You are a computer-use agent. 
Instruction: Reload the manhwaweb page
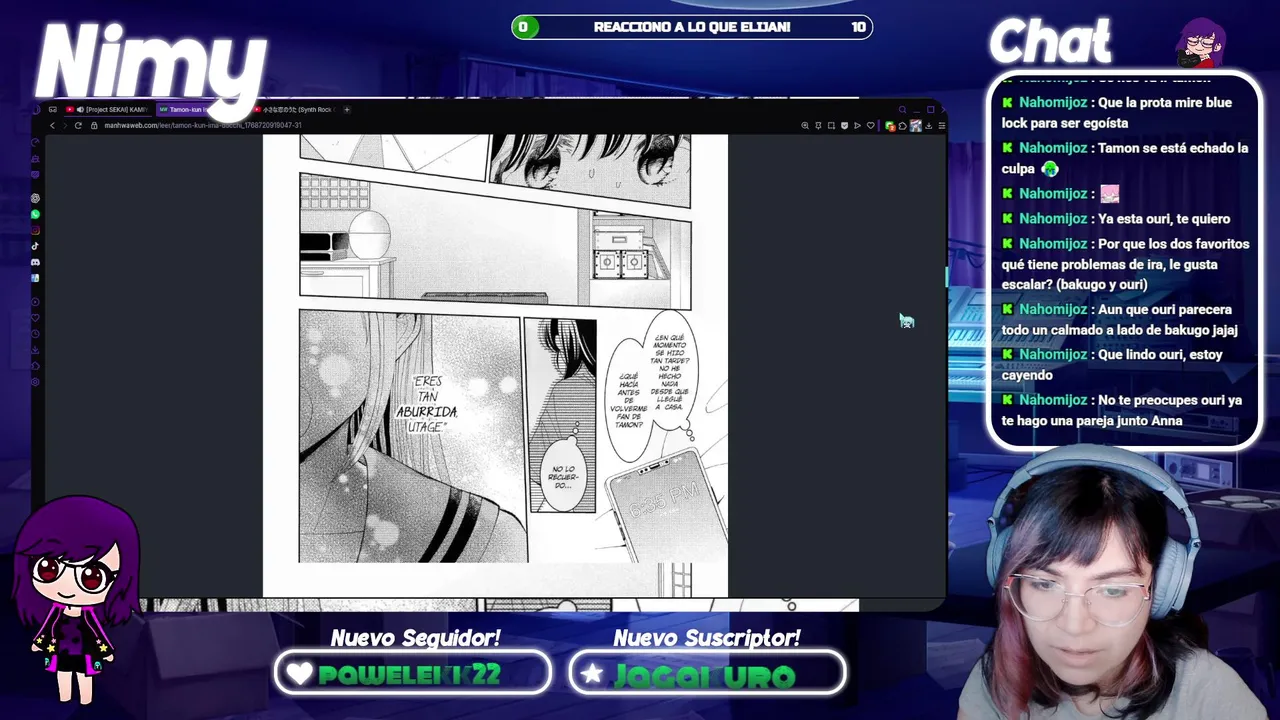pos(78,126)
